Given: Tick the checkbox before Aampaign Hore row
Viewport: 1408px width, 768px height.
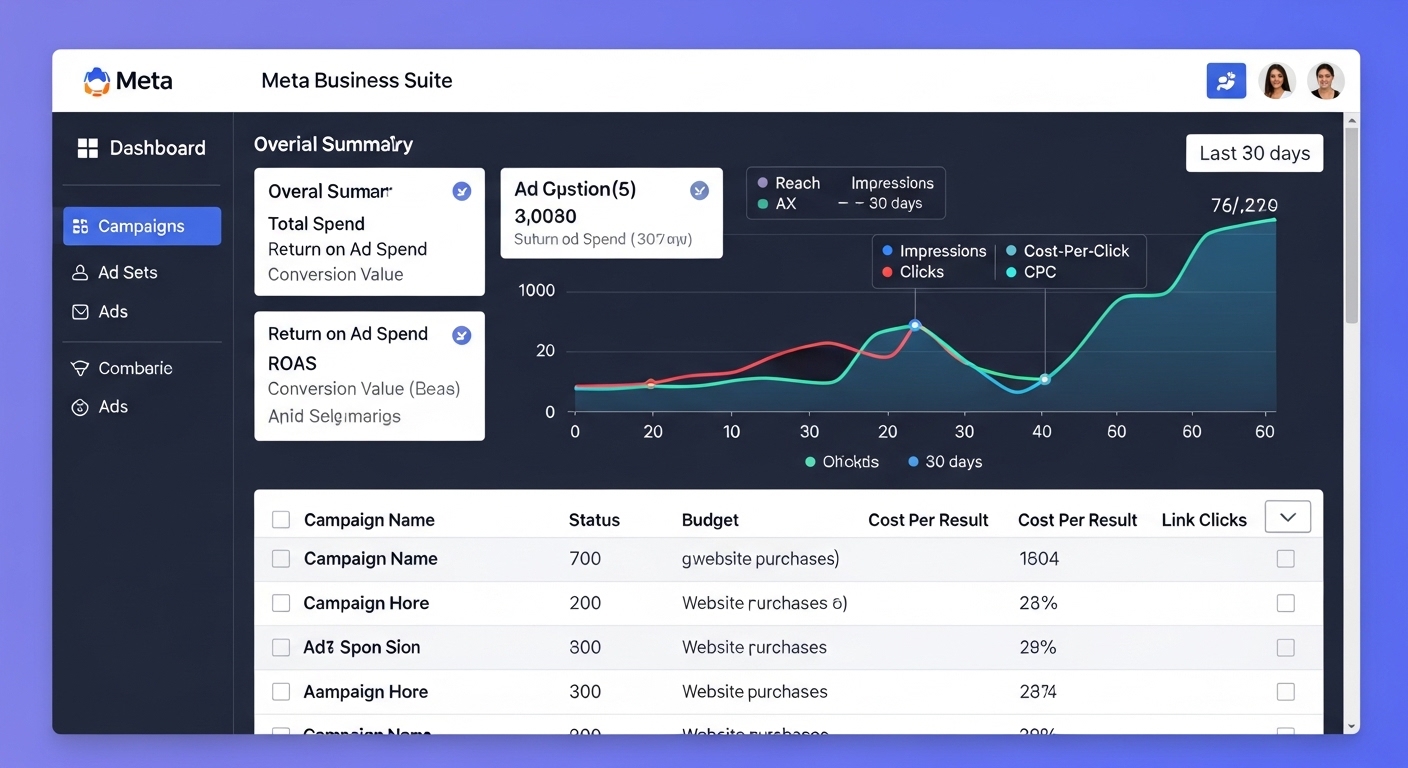Looking at the screenshot, I should coord(281,692).
